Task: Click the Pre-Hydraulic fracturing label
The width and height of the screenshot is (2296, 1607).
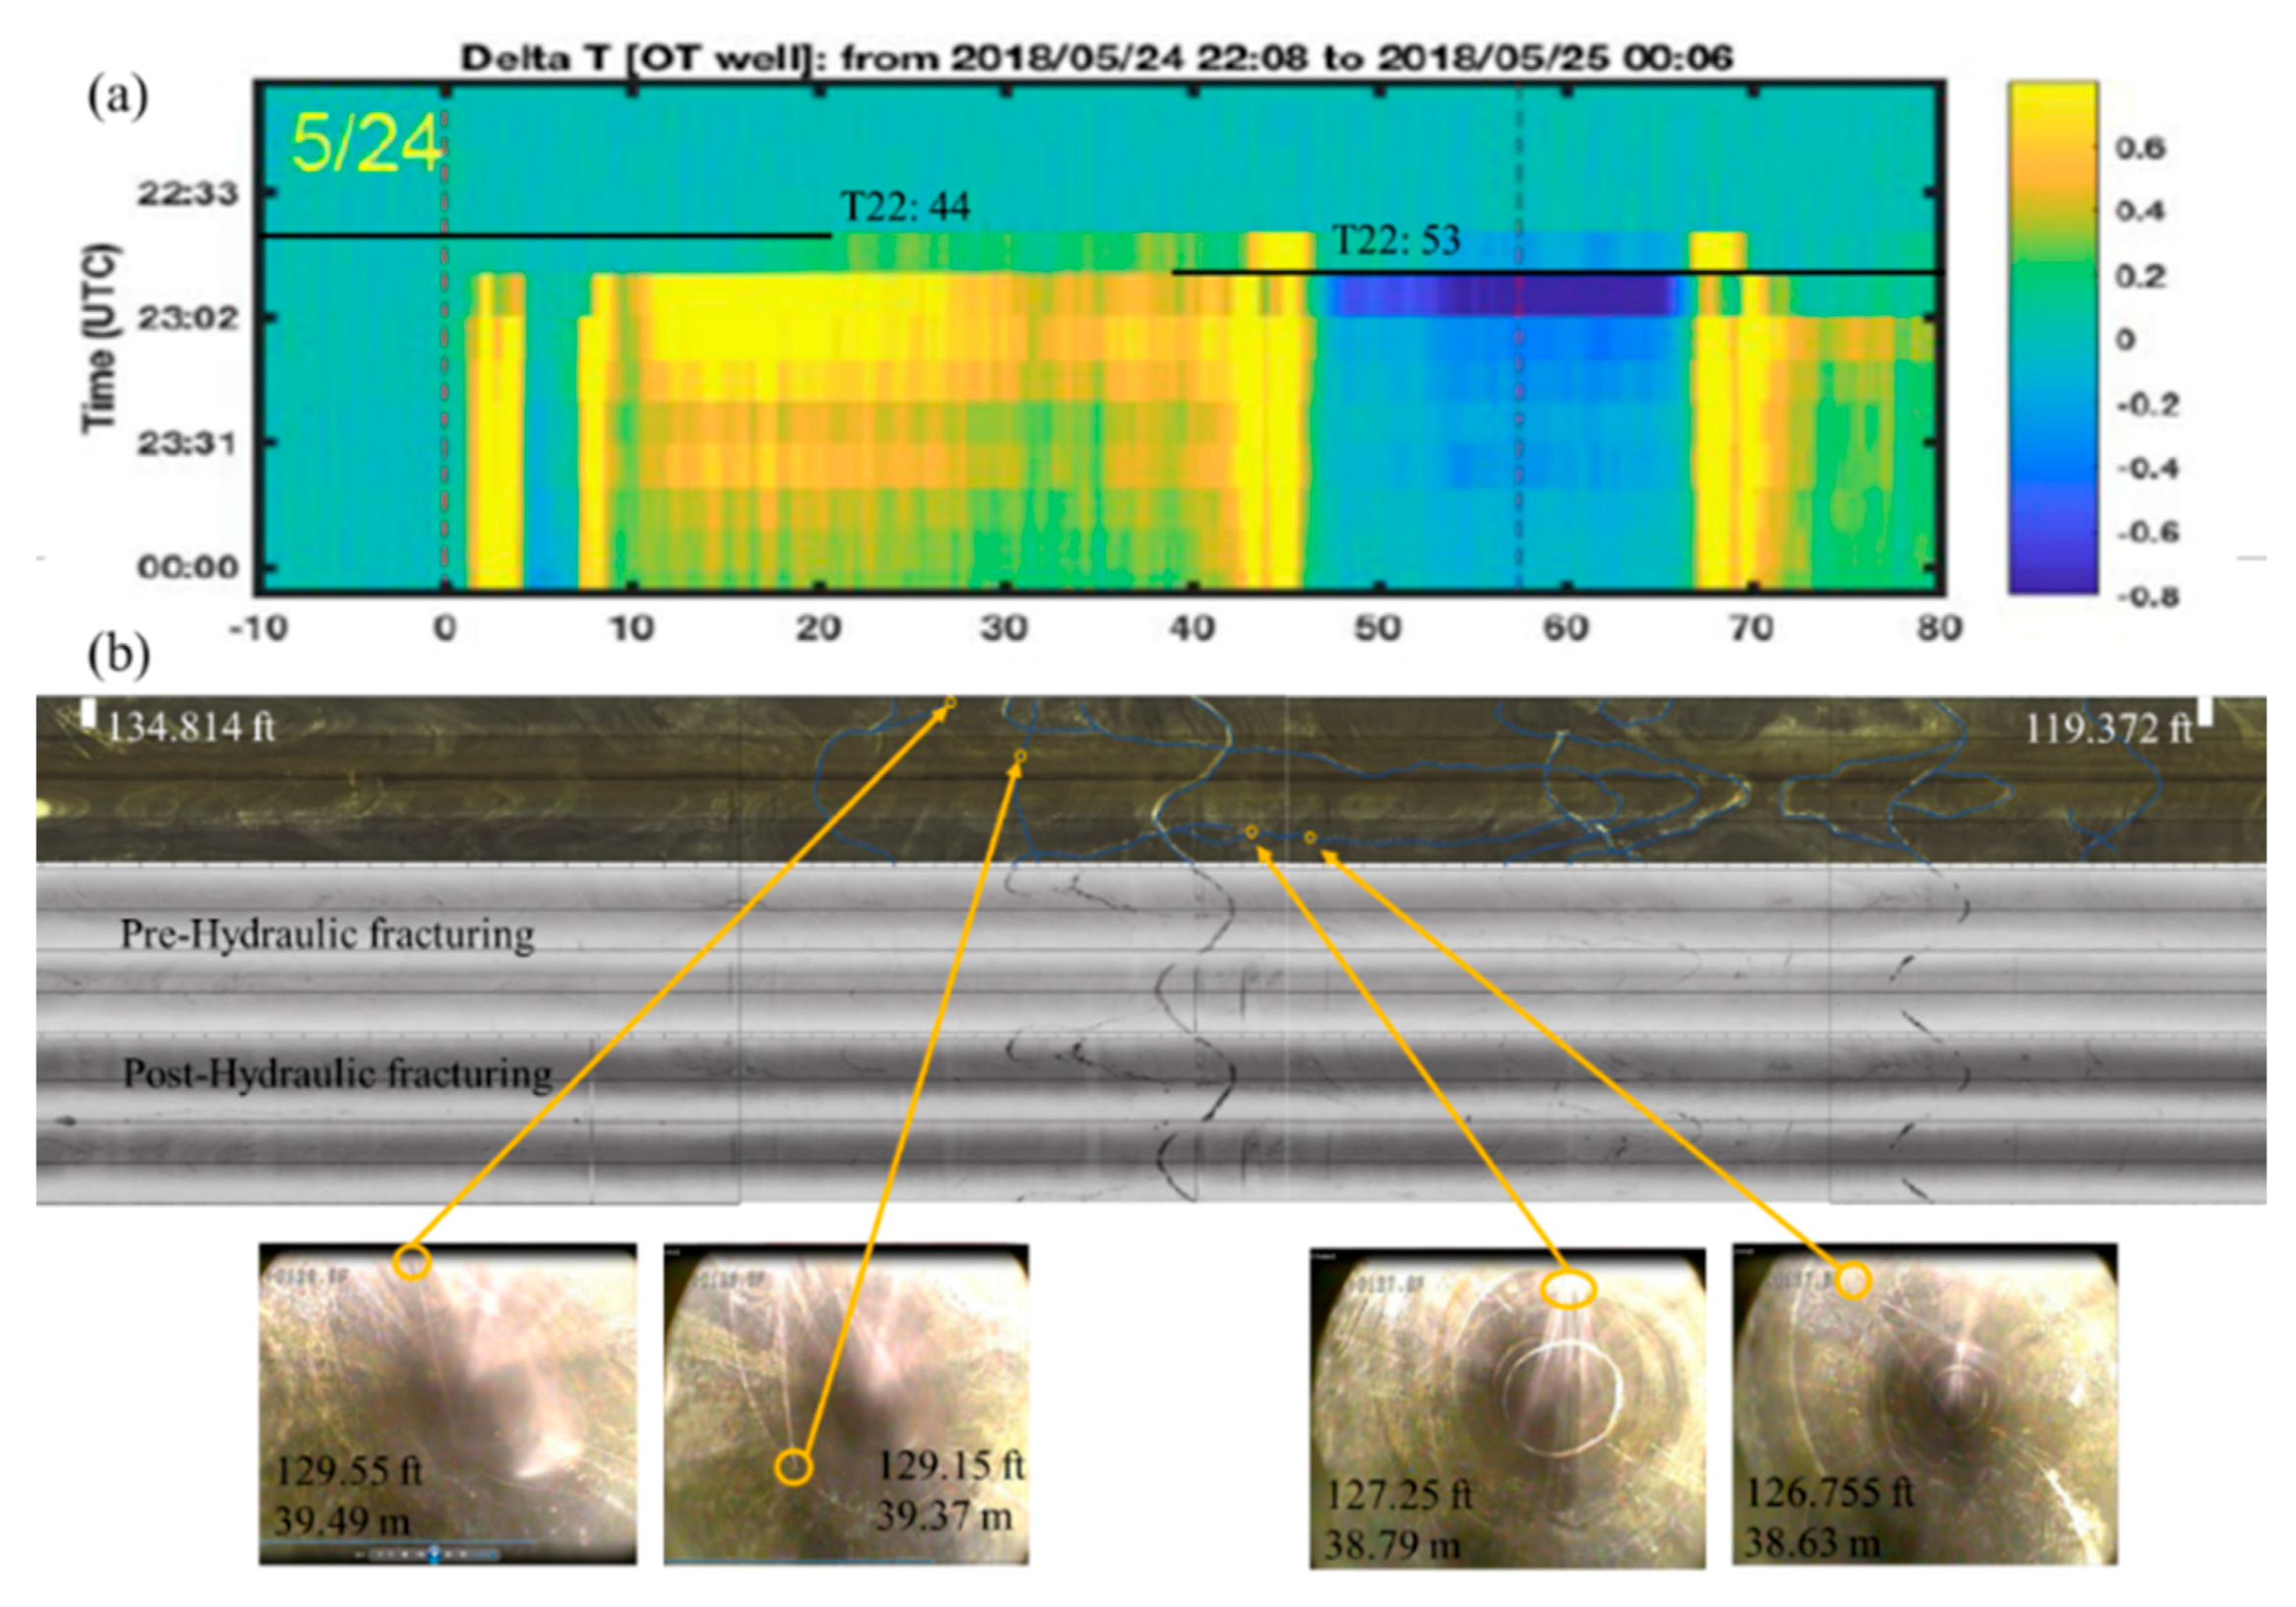Action: (327, 935)
